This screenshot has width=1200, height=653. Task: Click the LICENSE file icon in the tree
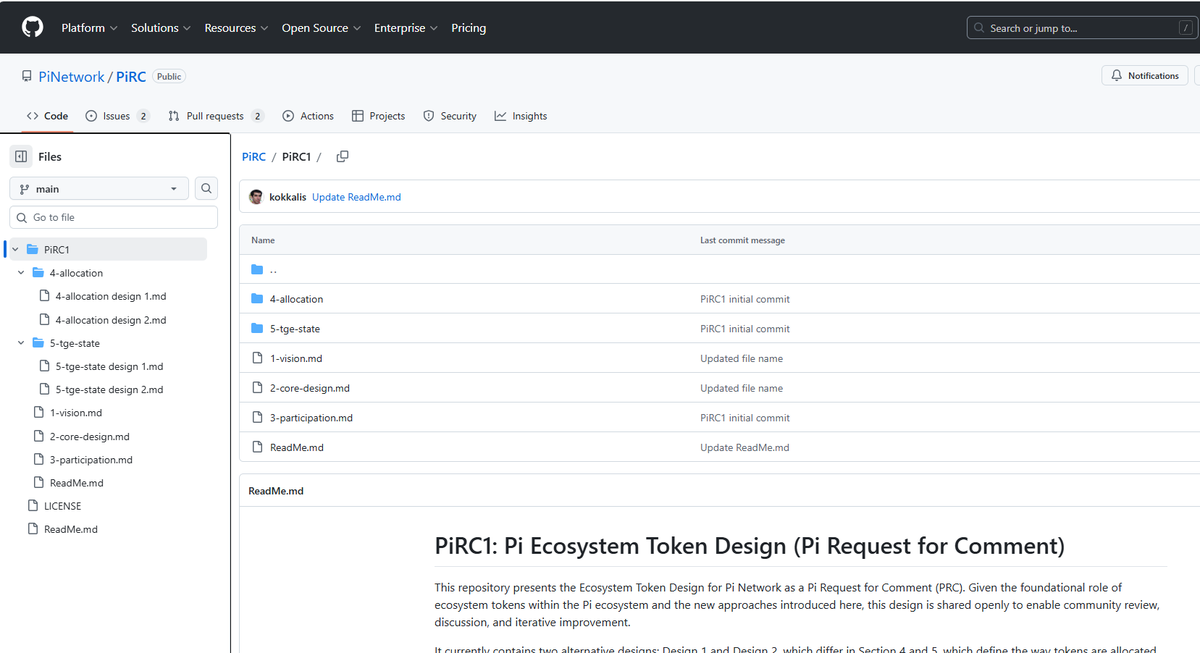tap(33, 506)
